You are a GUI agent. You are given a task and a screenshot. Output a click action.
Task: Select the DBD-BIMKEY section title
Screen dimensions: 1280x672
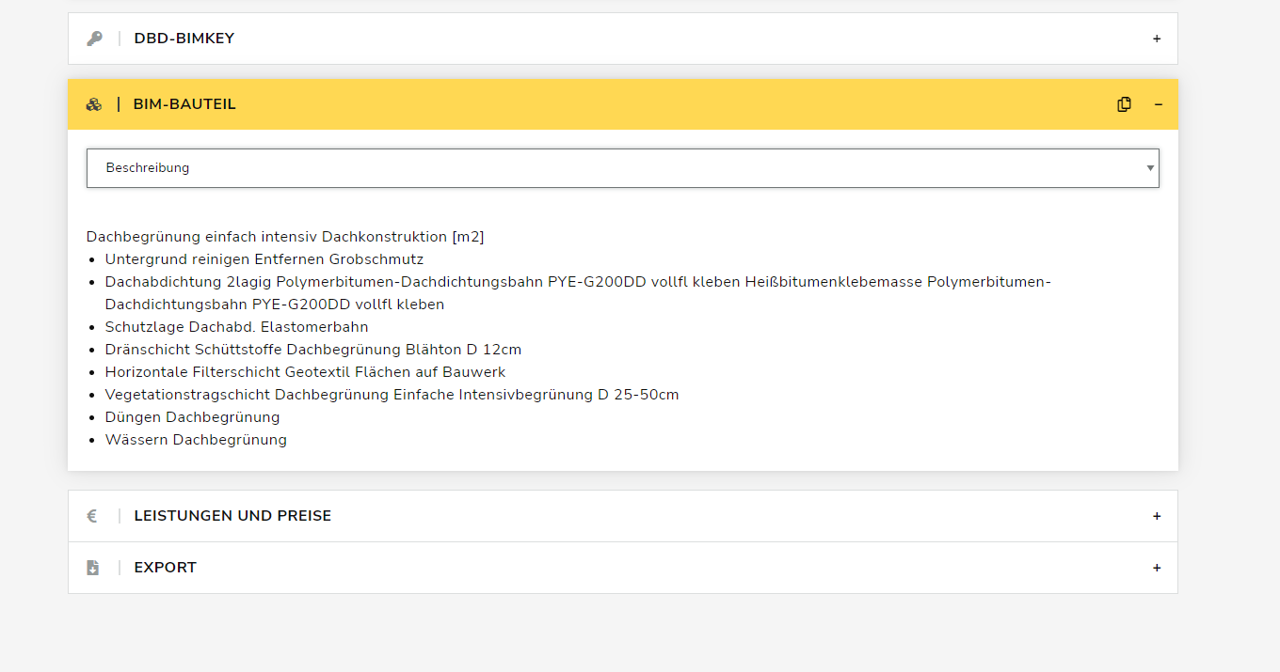(x=184, y=39)
